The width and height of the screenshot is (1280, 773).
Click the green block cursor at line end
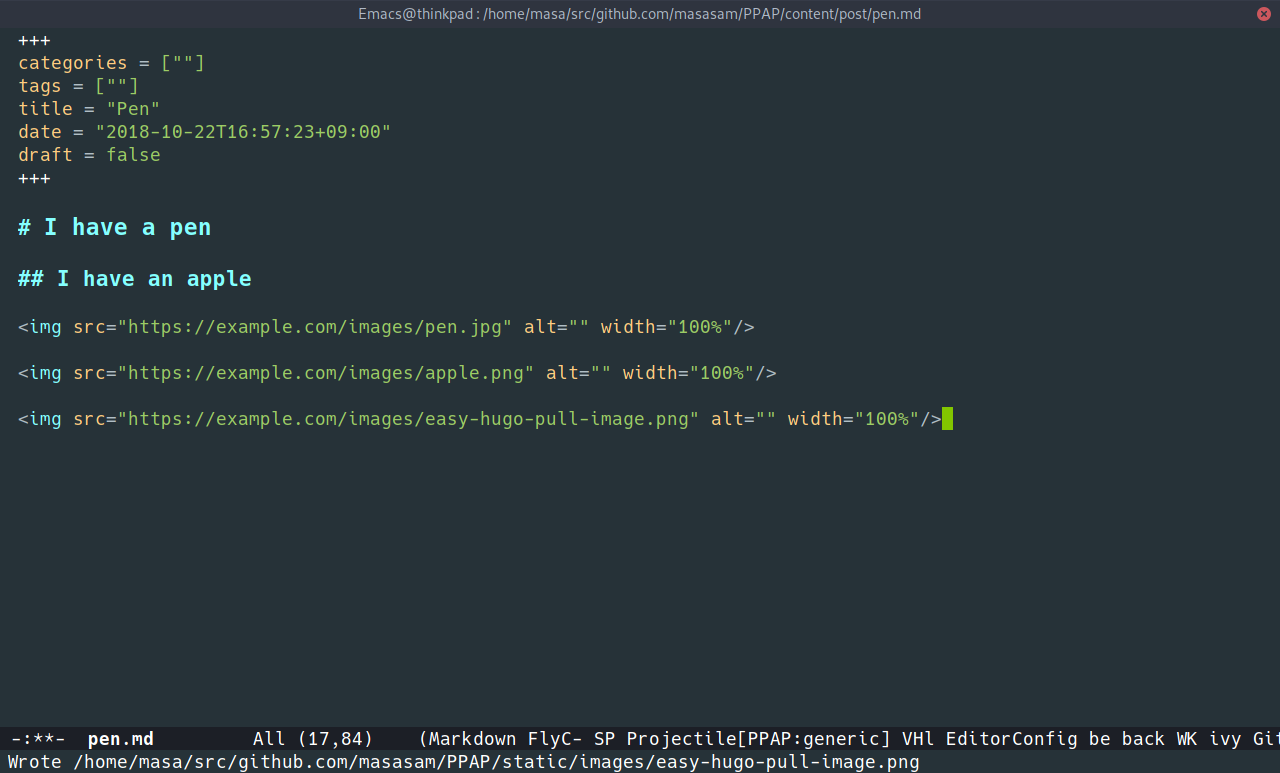pyautogui.click(x=948, y=419)
